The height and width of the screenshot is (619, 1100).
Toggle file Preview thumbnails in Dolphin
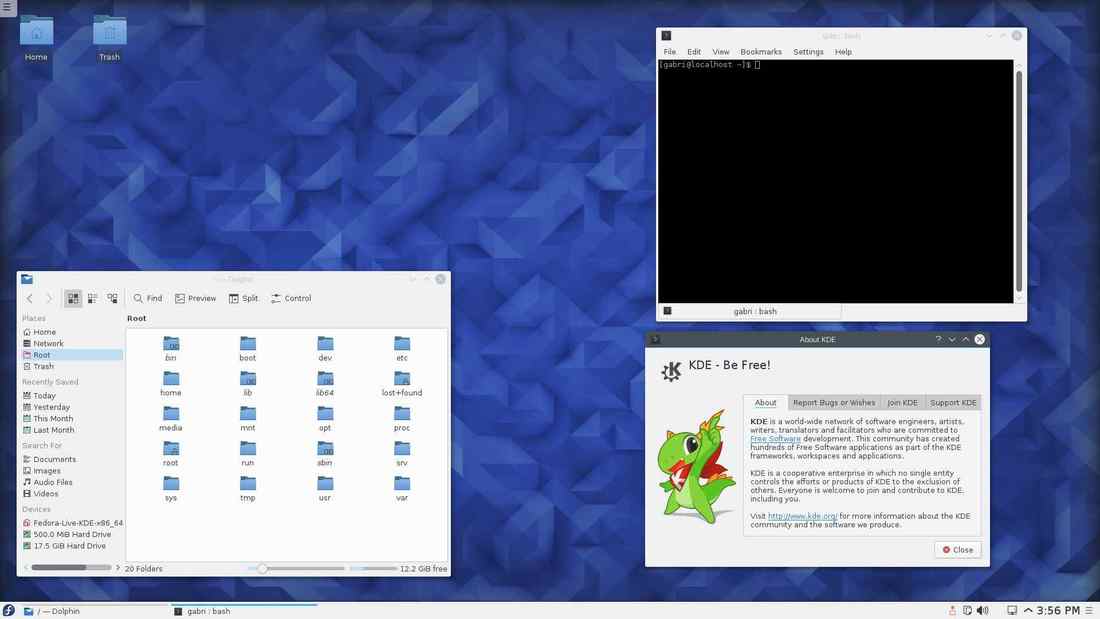[x=196, y=297]
